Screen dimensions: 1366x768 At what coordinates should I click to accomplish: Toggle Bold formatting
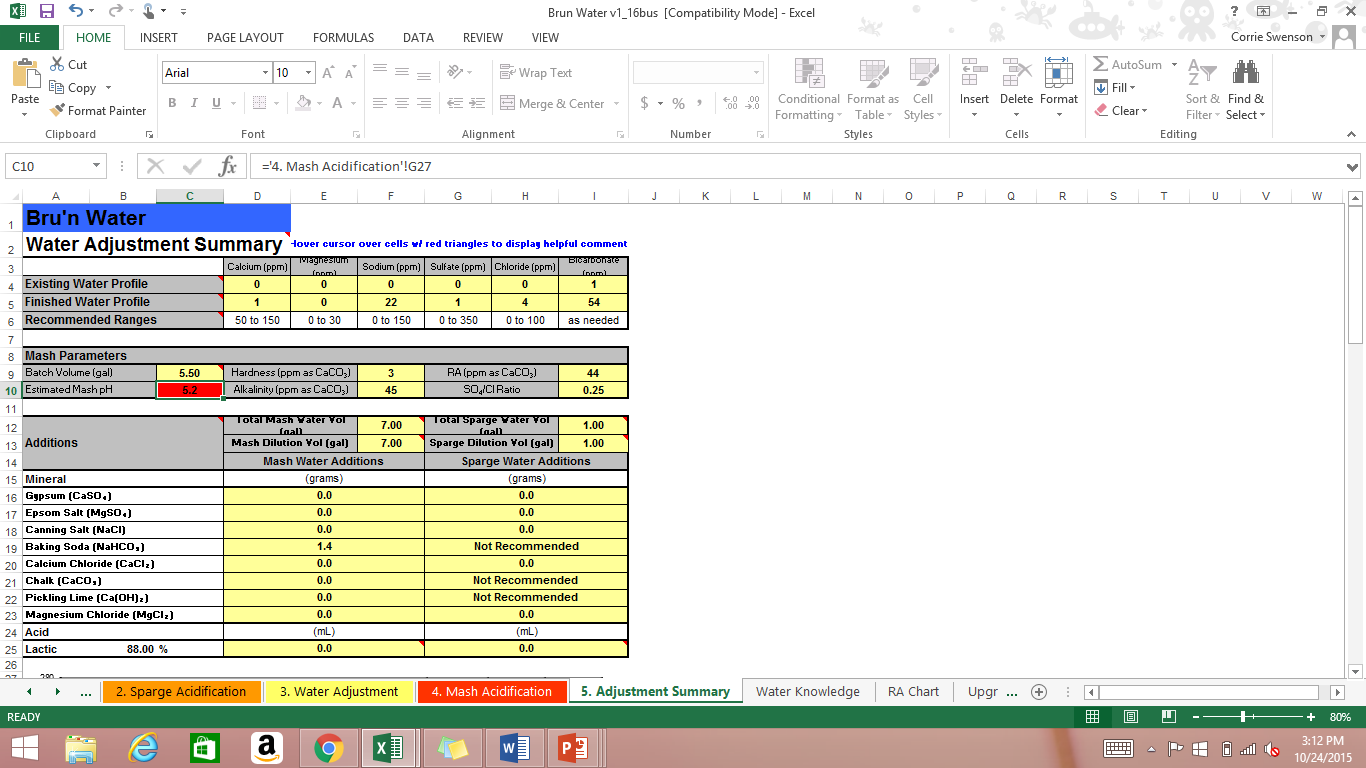(x=172, y=103)
